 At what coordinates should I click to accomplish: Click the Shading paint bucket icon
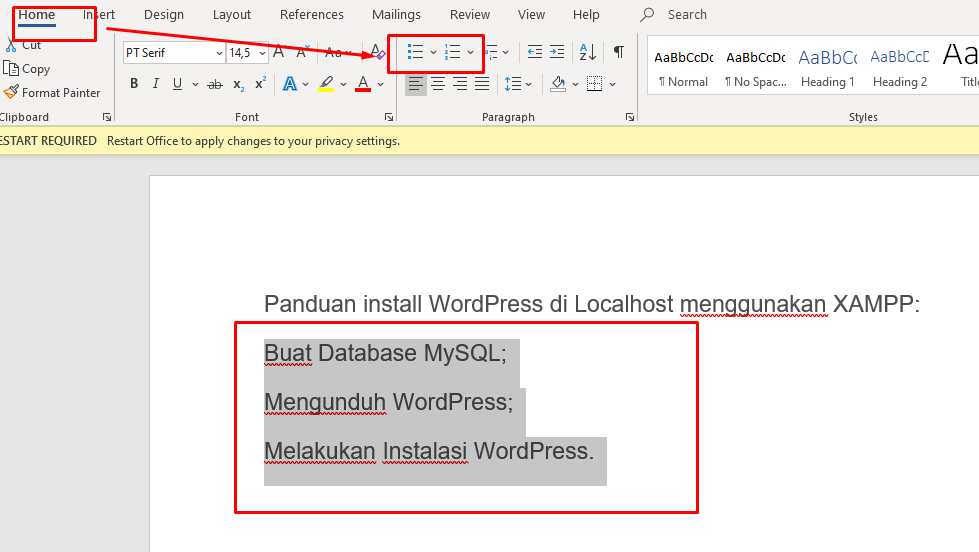click(558, 84)
